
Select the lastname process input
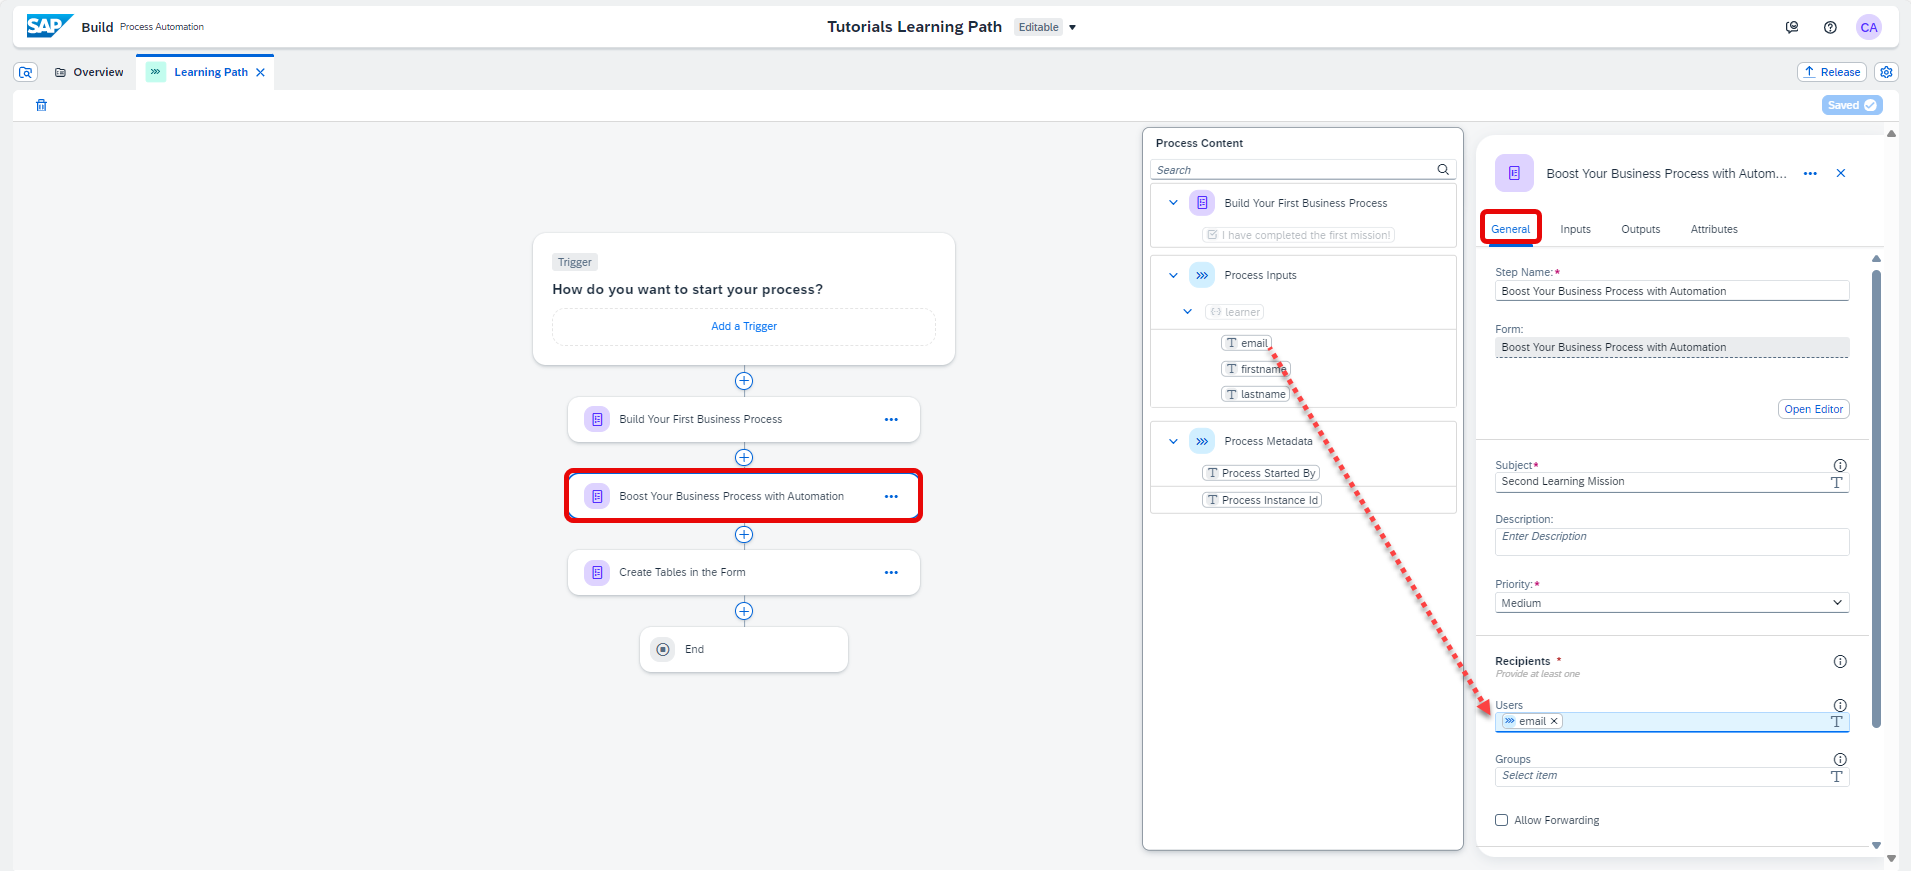tap(1255, 395)
